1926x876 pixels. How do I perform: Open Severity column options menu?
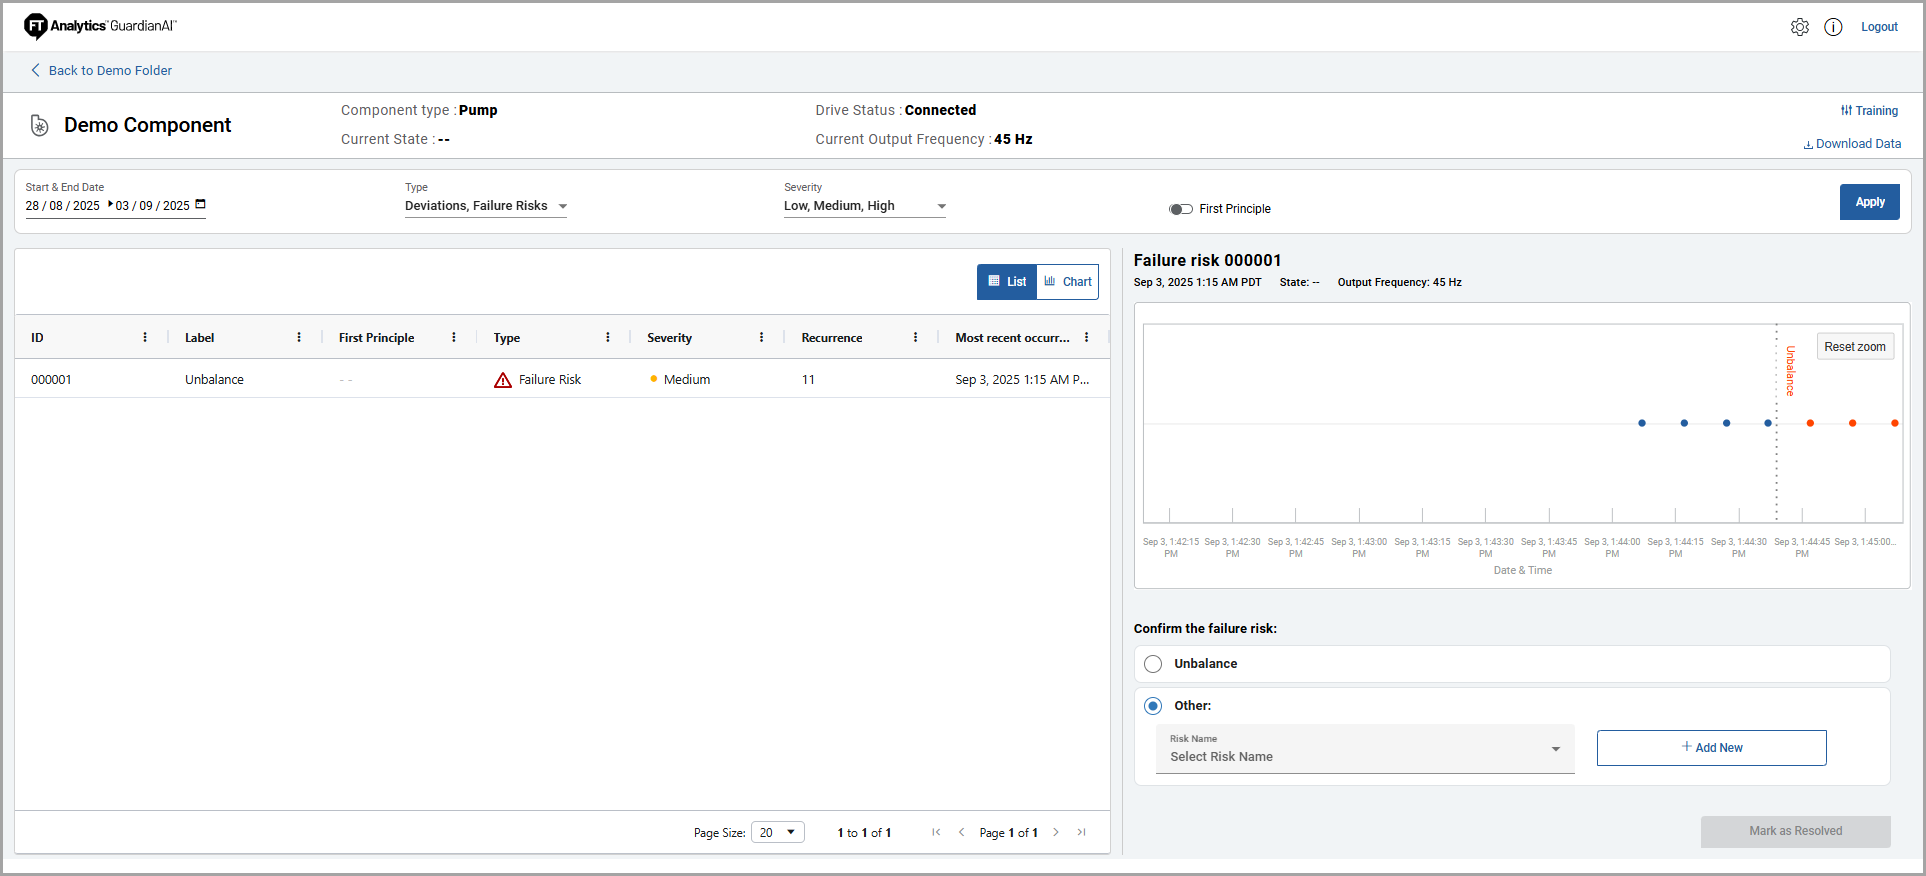coord(761,338)
